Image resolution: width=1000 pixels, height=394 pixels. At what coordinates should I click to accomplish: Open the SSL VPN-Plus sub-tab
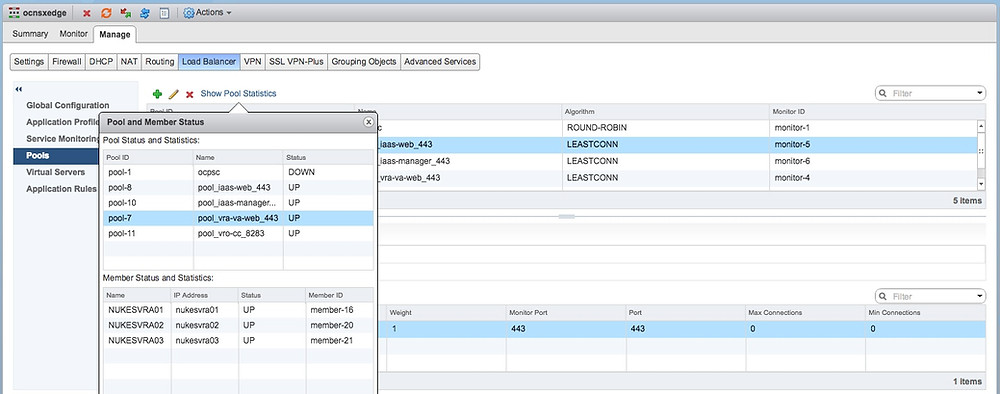tap(296, 62)
